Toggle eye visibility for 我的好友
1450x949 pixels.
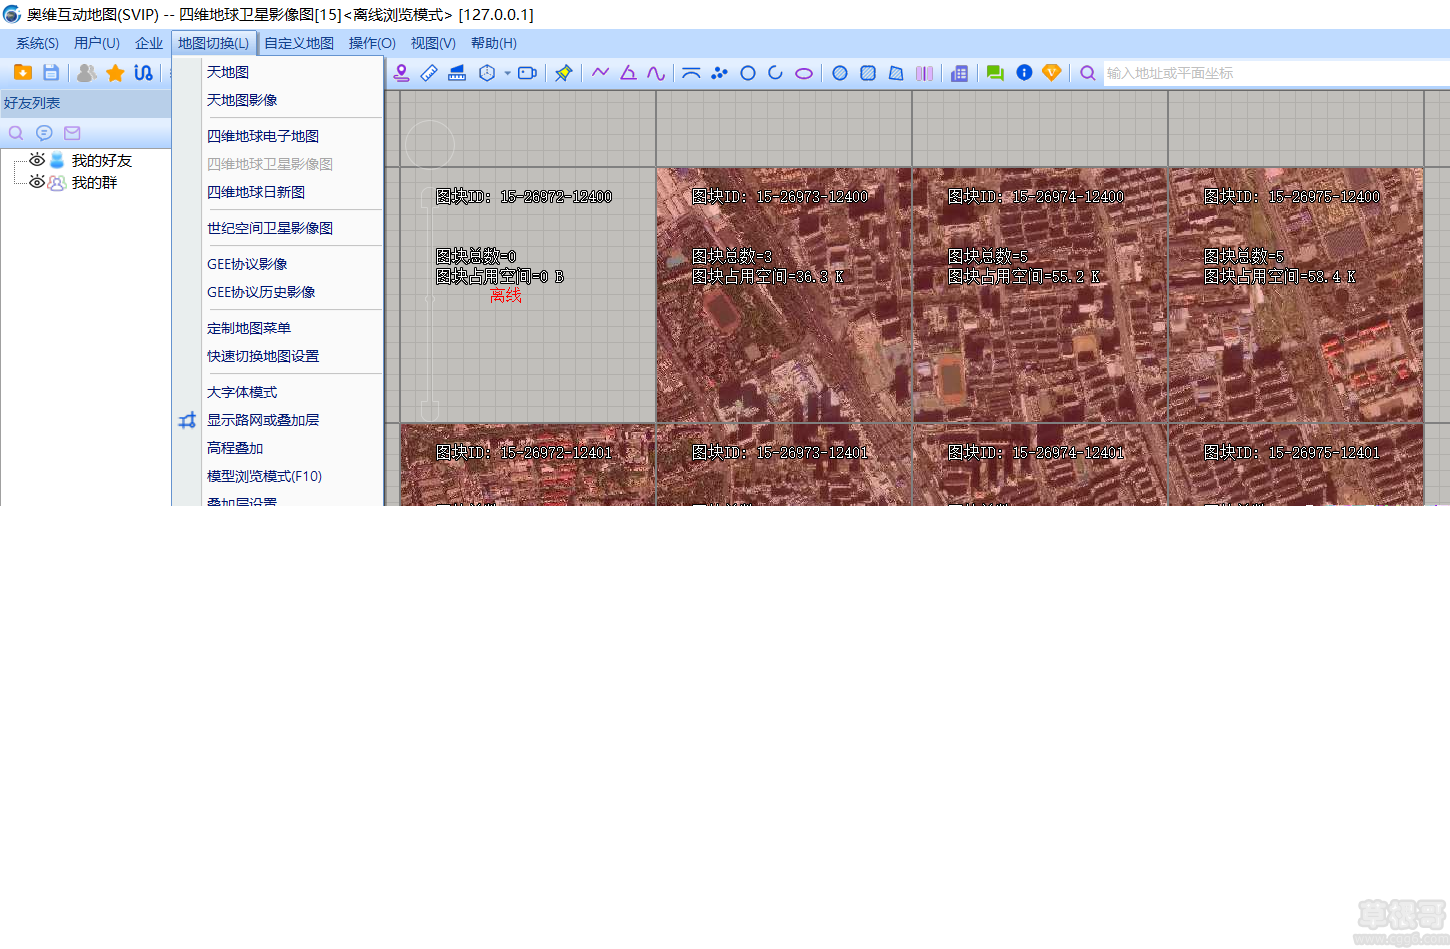tap(37, 160)
